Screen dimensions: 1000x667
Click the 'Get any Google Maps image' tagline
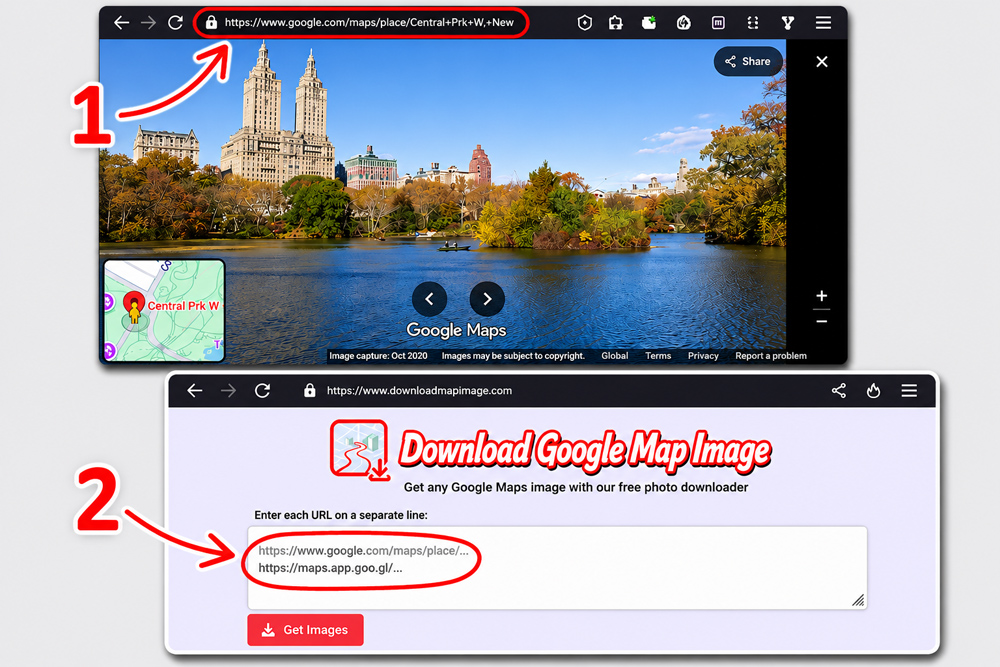pos(576,487)
